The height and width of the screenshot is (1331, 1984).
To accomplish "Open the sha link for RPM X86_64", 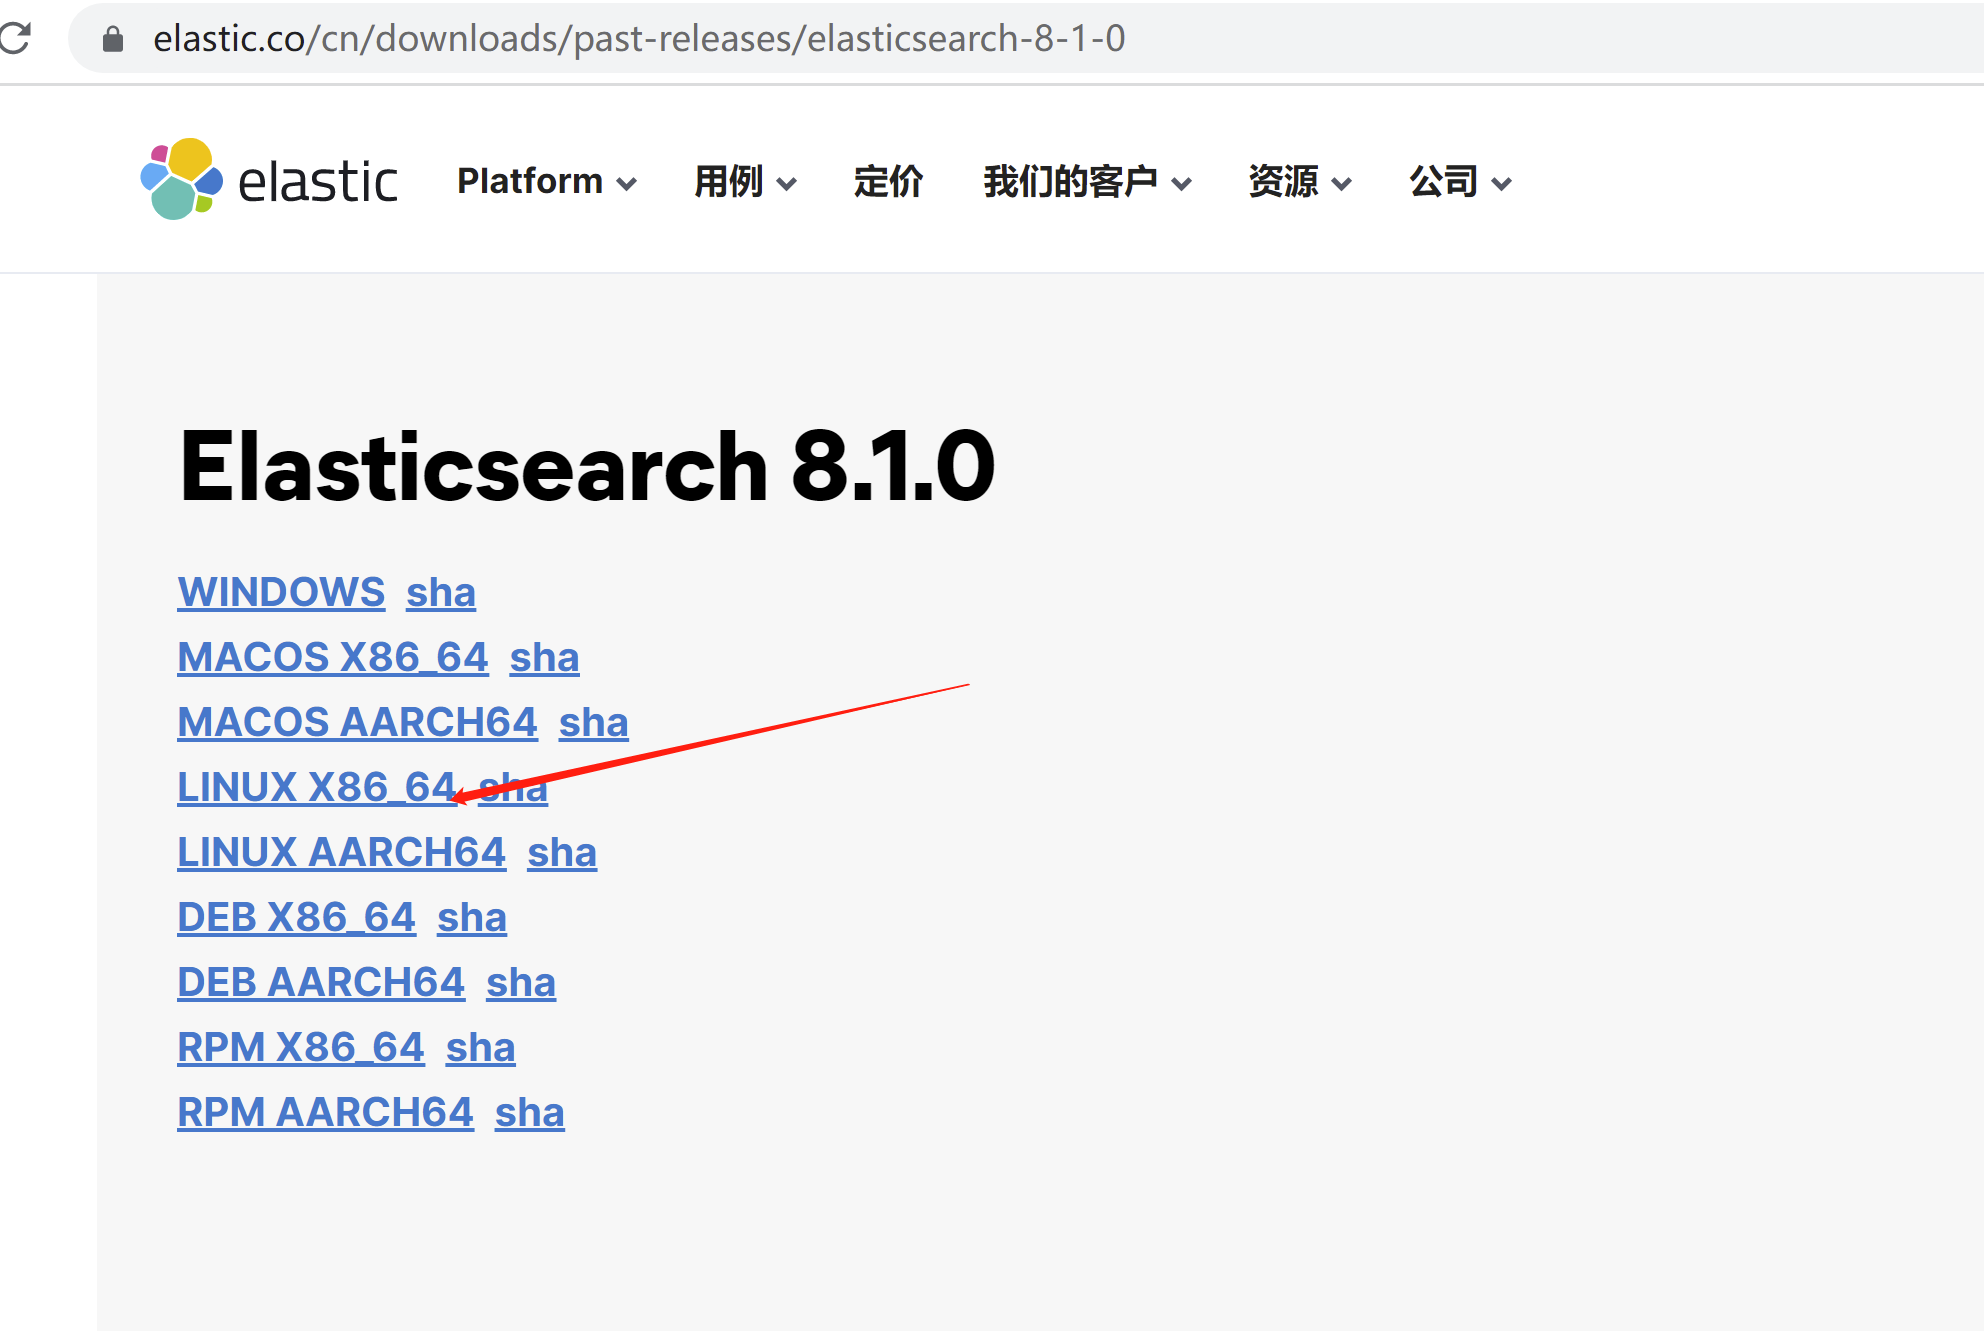I will 481,1047.
